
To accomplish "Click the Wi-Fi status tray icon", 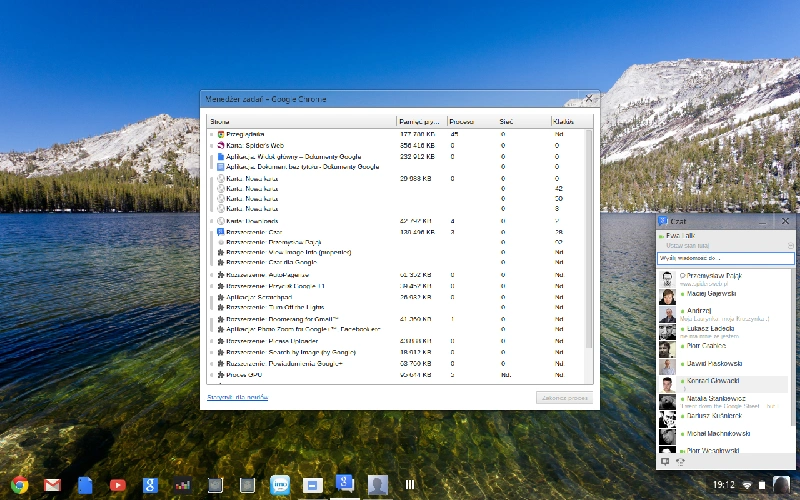I will click(746, 485).
